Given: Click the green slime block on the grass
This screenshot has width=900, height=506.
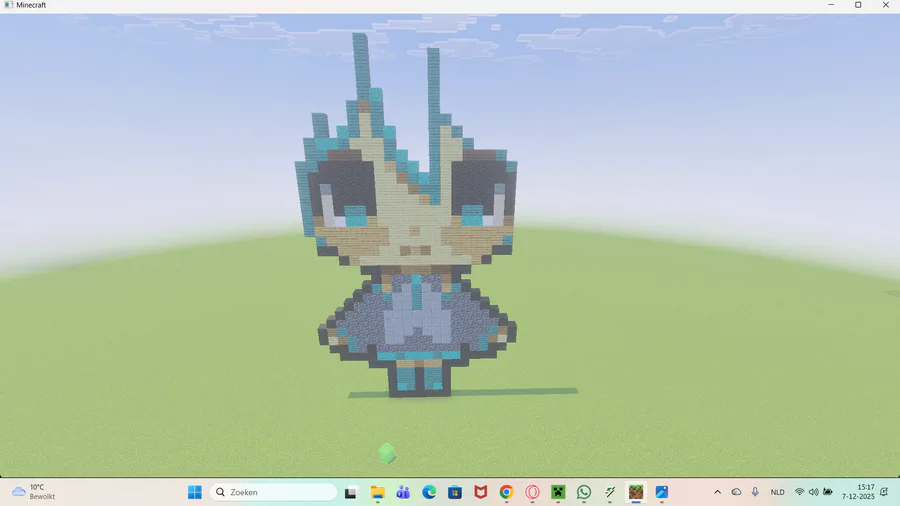Looking at the screenshot, I should coord(387,453).
